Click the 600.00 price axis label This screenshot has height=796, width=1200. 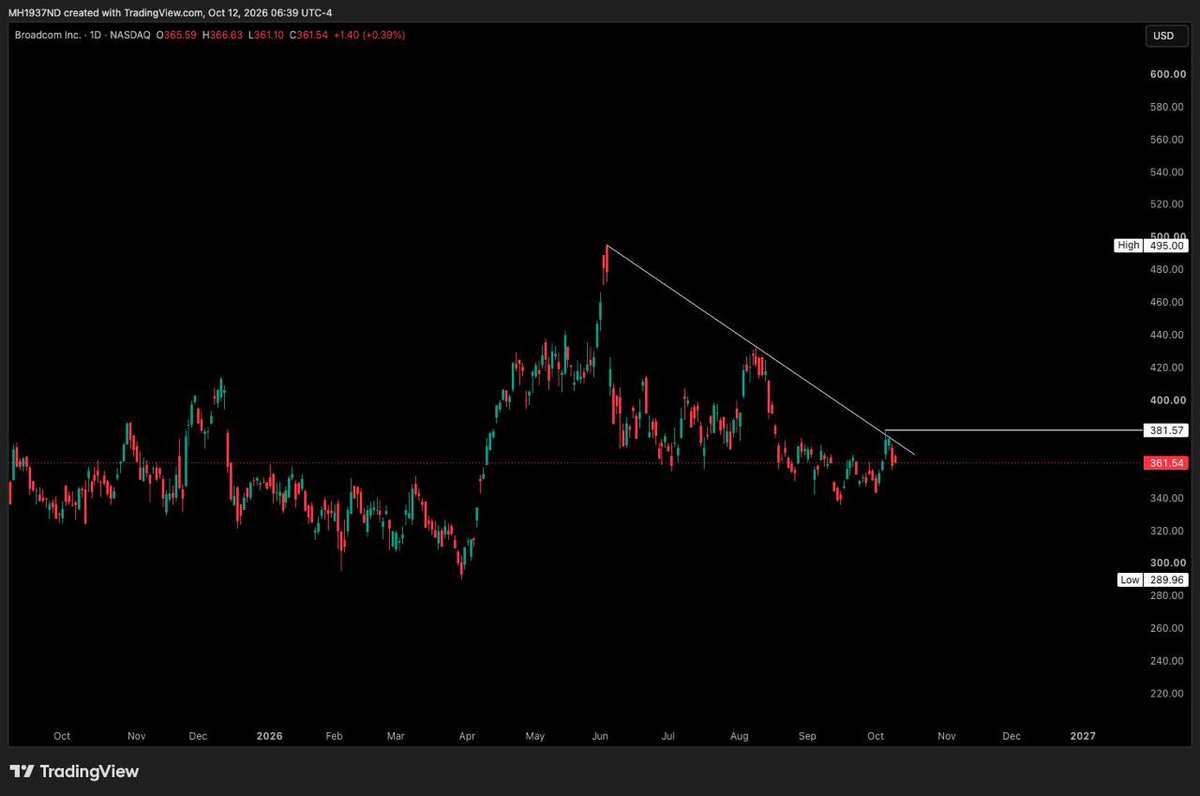point(1167,74)
